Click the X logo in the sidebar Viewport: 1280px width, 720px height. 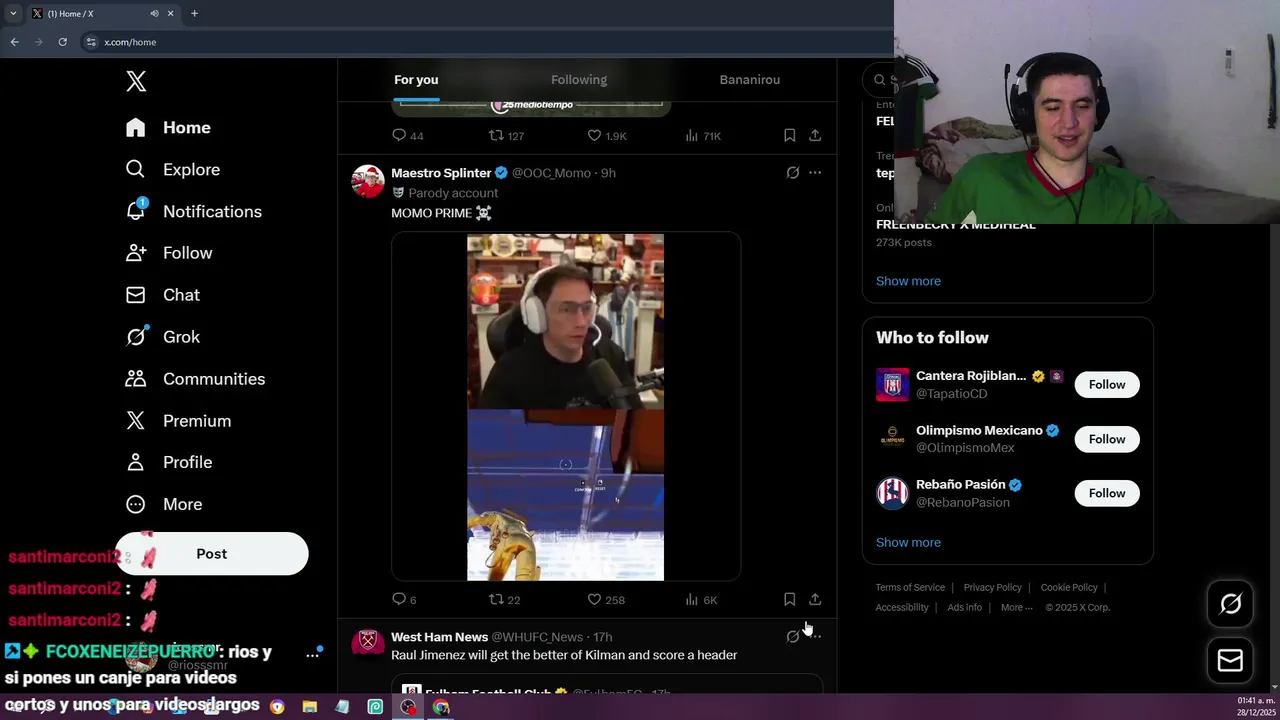[136, 82]
